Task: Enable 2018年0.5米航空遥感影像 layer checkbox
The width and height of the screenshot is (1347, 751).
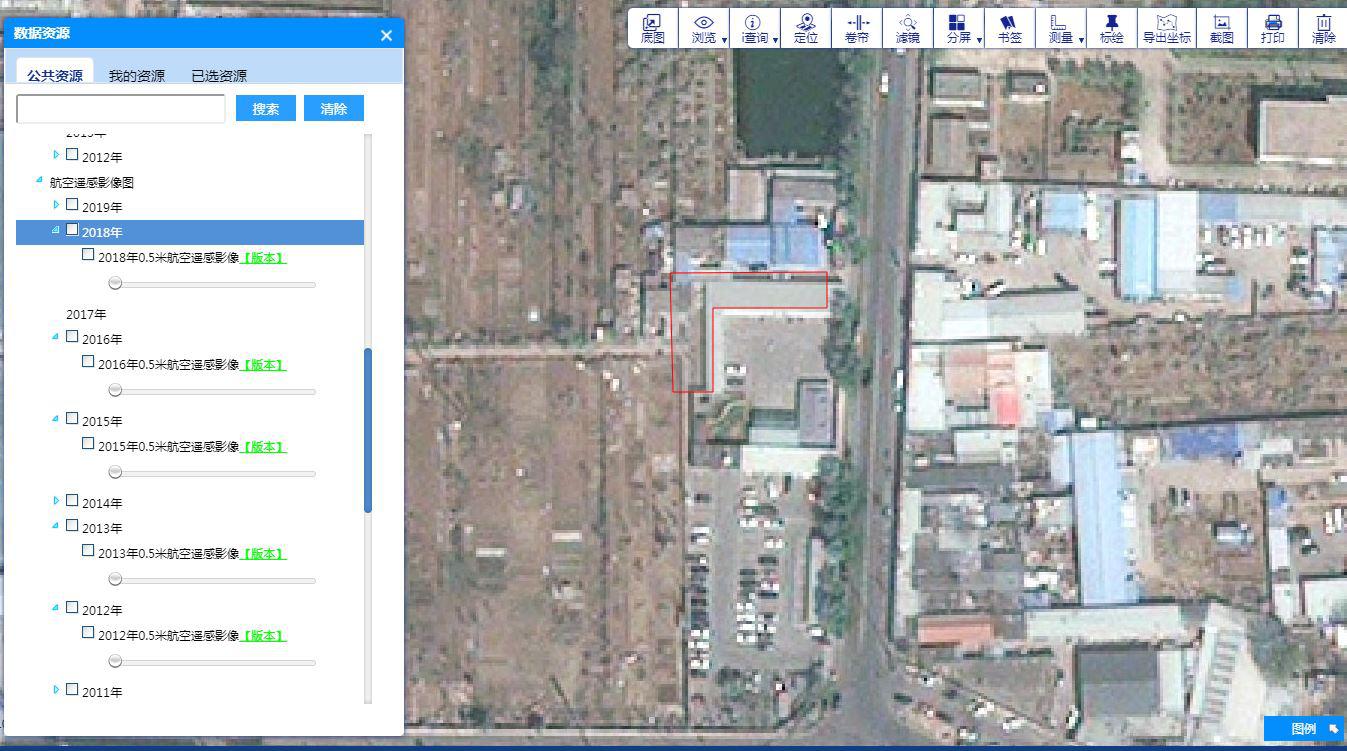Action: [88, 255]
